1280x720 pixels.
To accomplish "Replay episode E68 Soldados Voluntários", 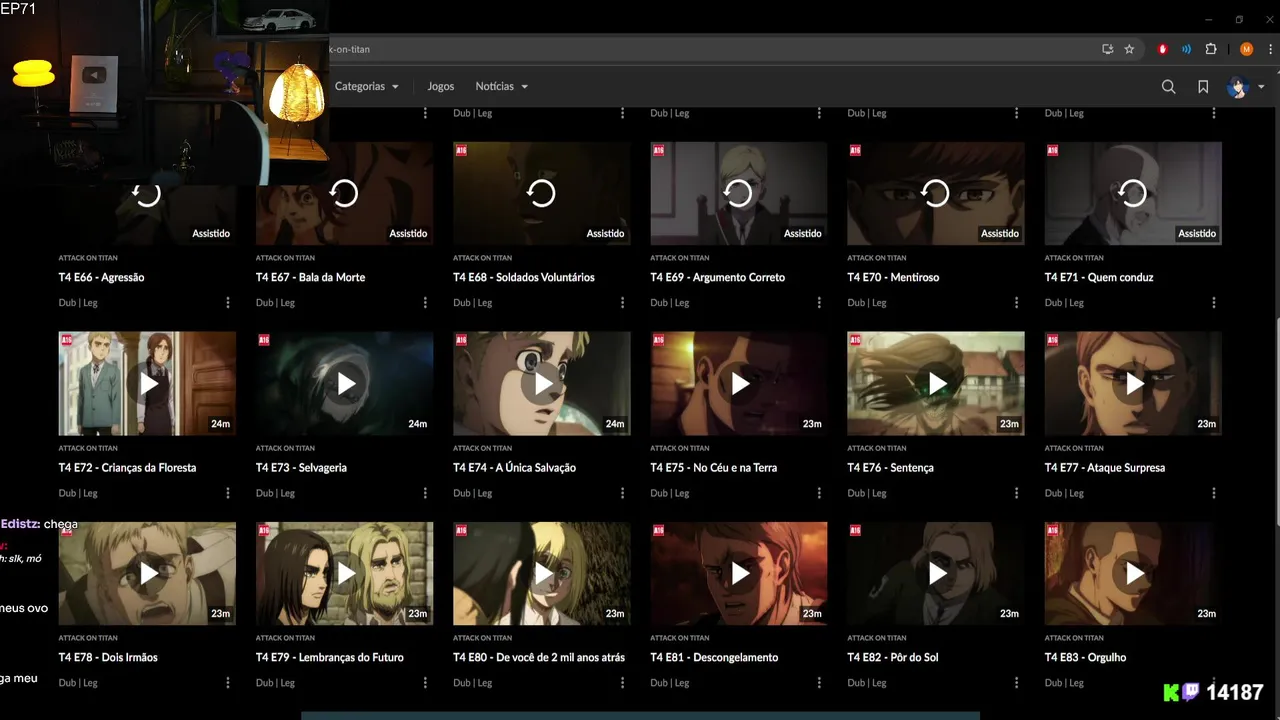I will click(x=541, y=193).
